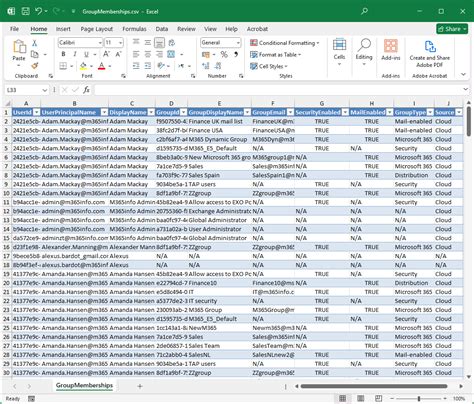
Task: Switch to Page Break Preview icon
Action: point(378,398)
